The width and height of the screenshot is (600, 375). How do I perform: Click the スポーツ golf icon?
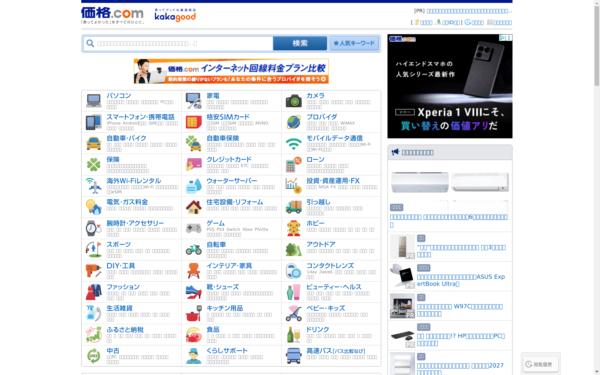94,249
